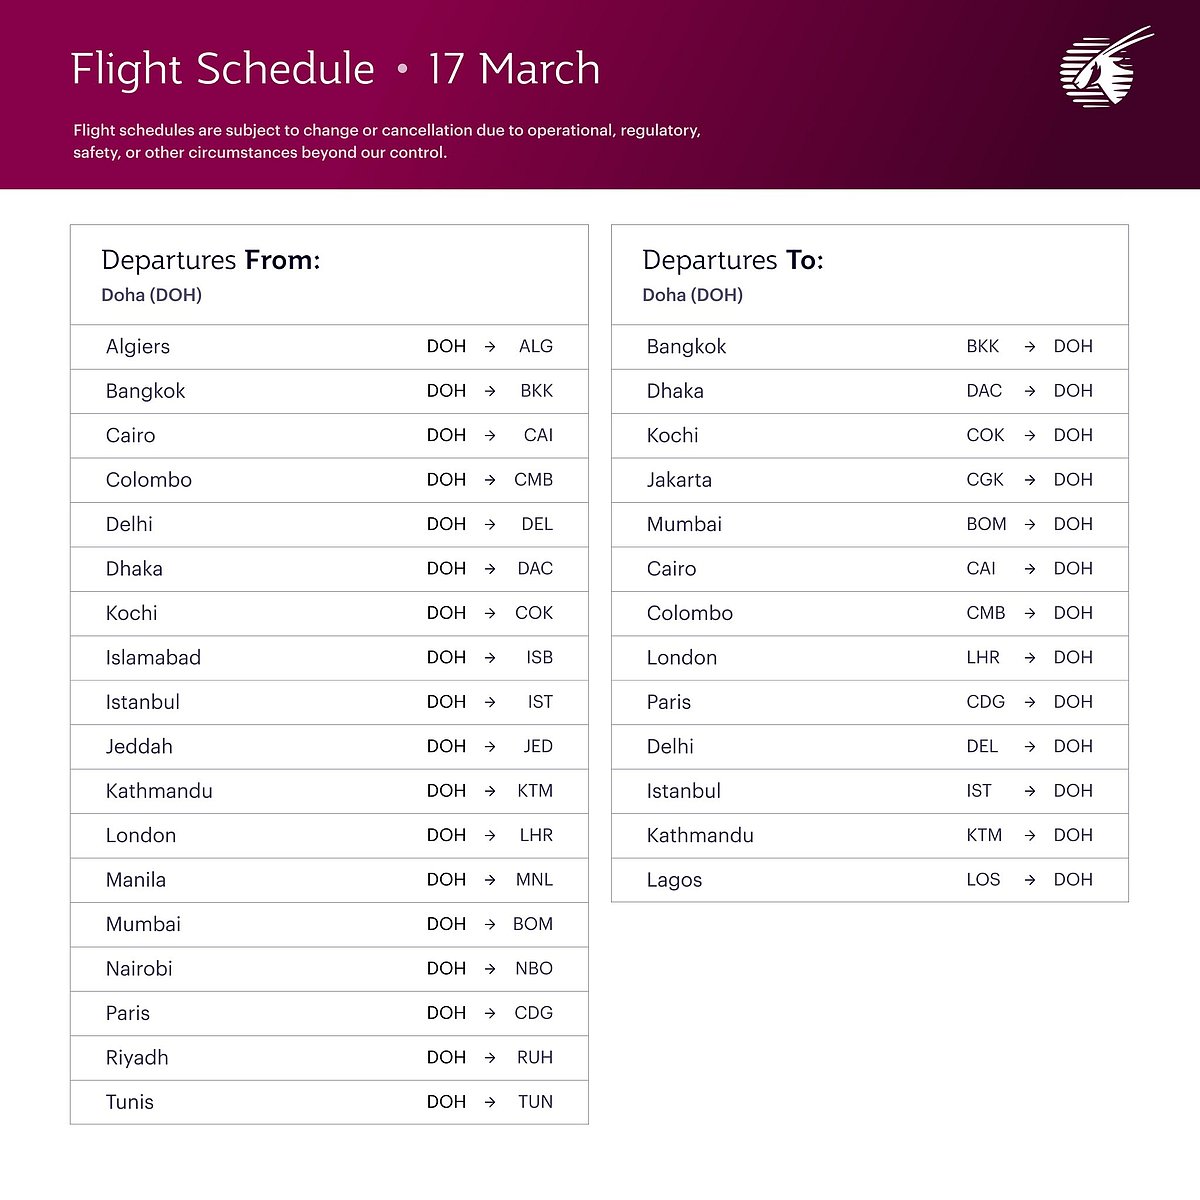Click the arrow between DOH and TUN

(490, 1102)
